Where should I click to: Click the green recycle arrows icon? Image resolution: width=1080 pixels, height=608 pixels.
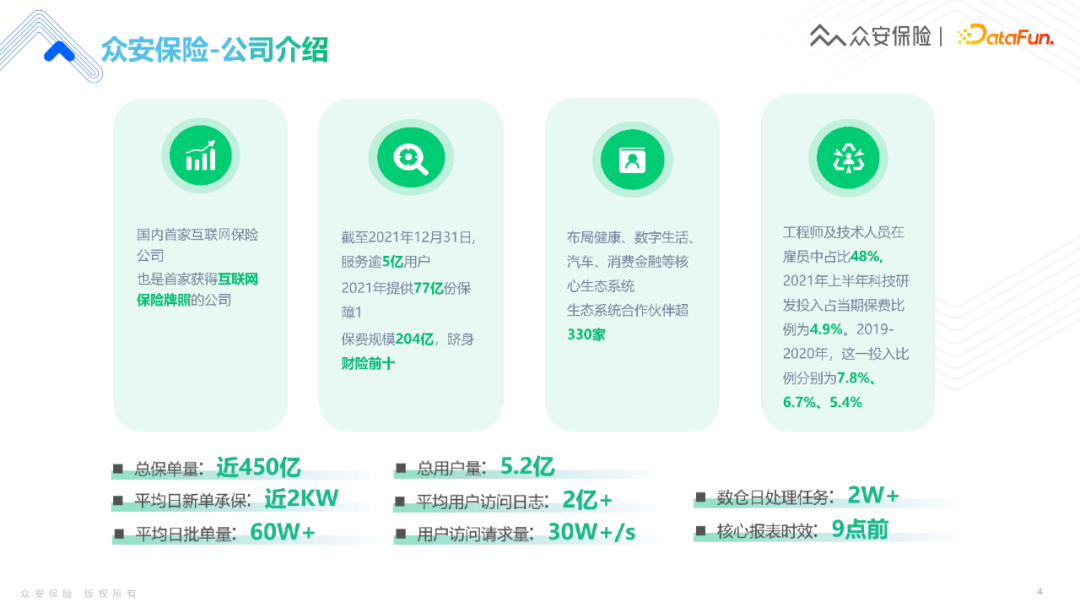point(848,158)
